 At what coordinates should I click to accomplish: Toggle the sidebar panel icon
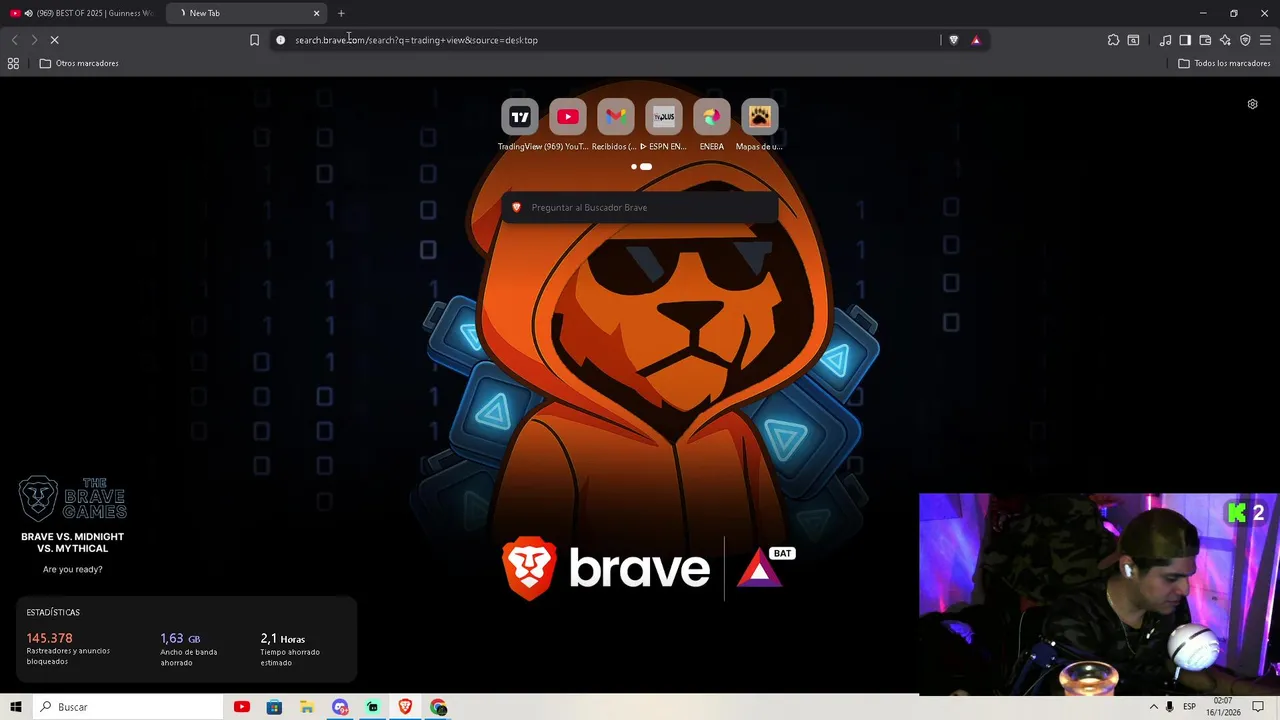coord(1185,40)
